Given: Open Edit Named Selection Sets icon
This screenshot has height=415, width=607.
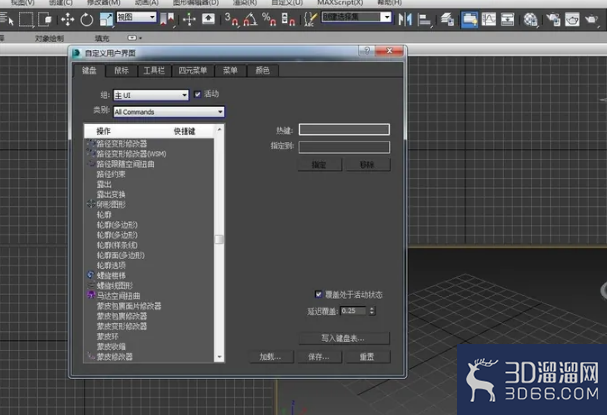Looking at the screenshot, I should click(310, 19).
